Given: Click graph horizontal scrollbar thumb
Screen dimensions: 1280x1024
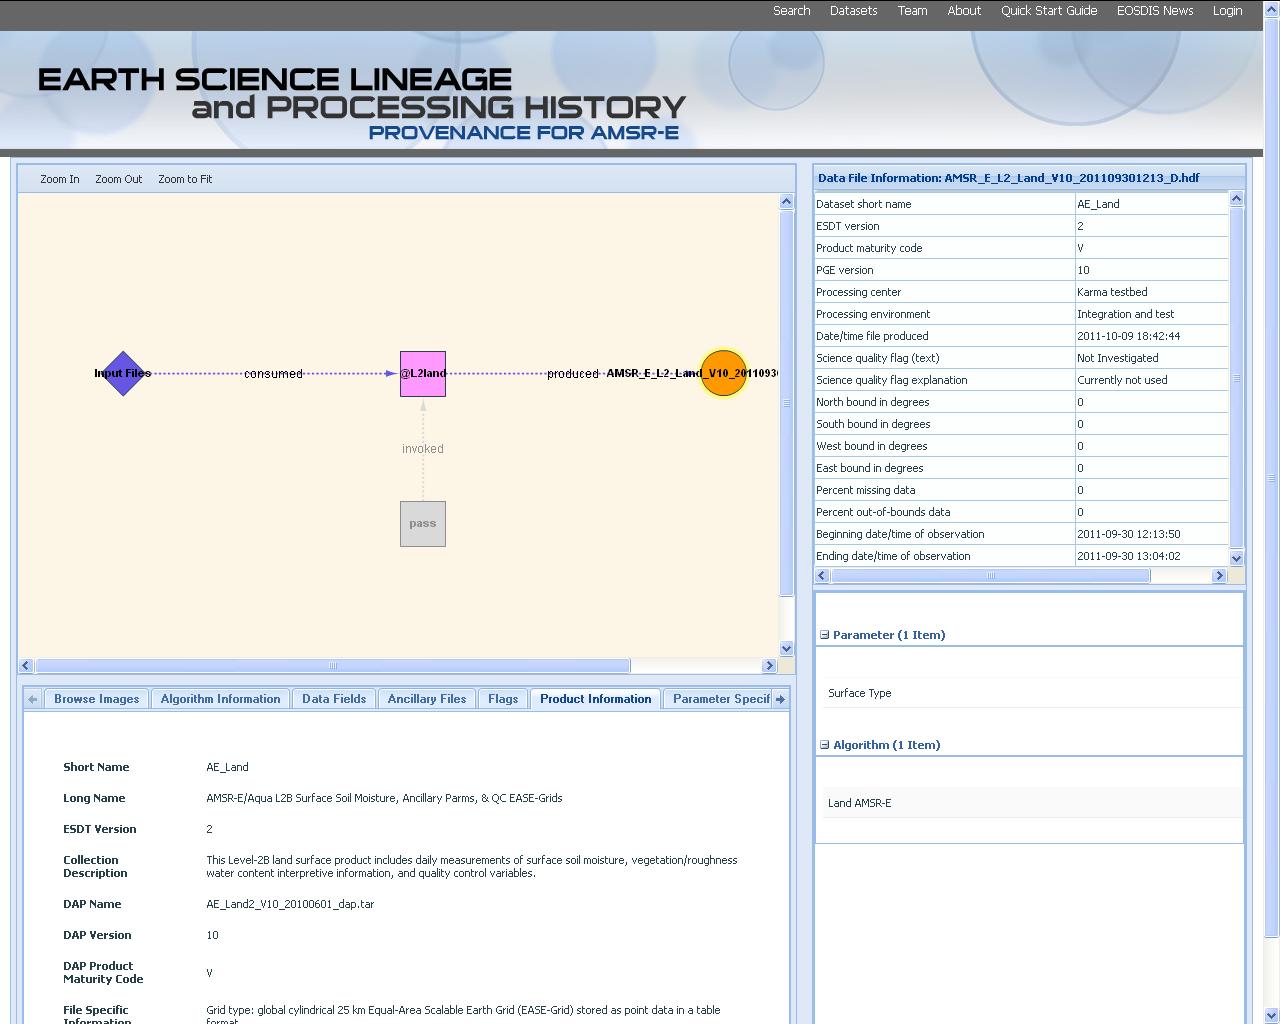Looking at the screenshot, I should [x=333, y=666].
